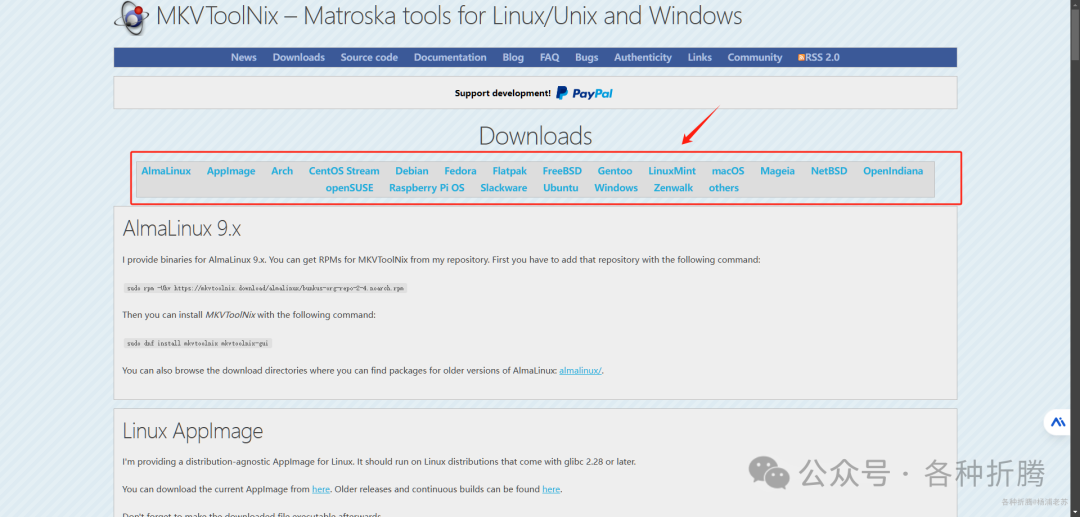
Task: Click the 'Support development!' text
Action: (x=503, y=93)
